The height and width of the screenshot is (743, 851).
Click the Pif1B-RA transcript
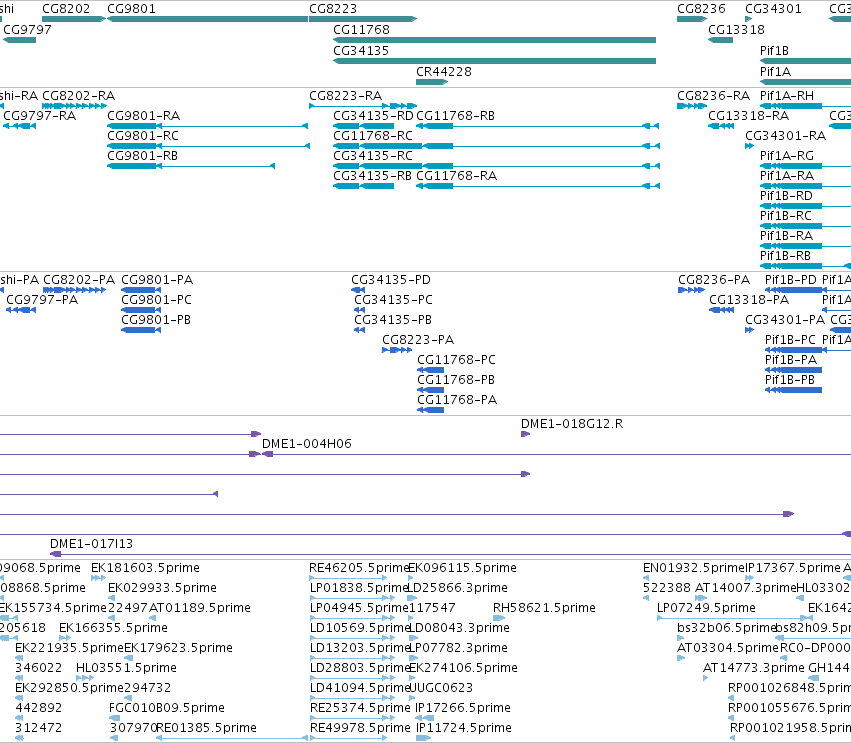click(x=805, y=246)
